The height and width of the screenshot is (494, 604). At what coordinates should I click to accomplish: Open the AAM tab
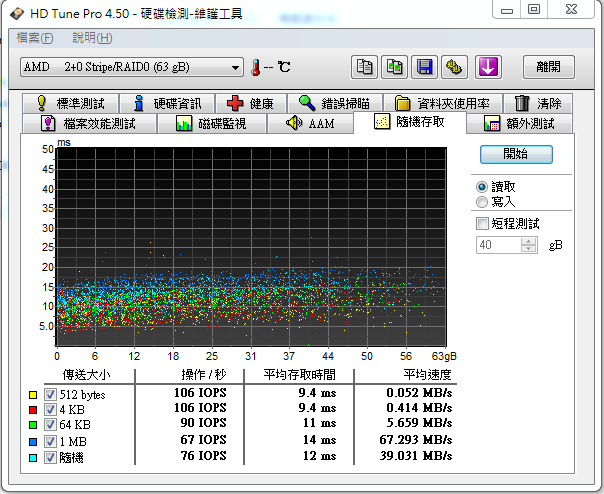pyautogui.click(x=310, y=123)
